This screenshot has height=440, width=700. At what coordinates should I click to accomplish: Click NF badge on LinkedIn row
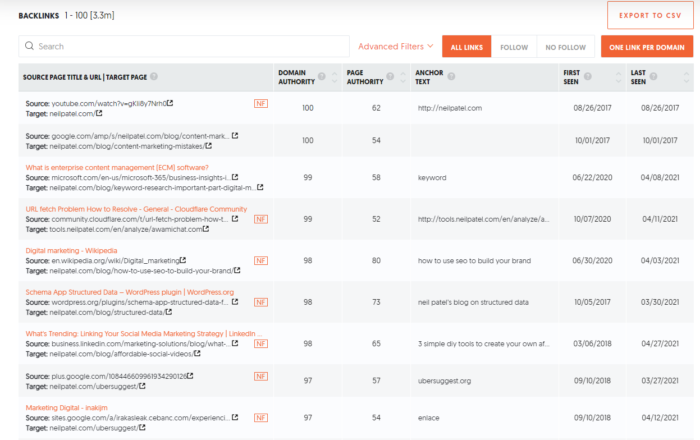[x=261, y=344]
